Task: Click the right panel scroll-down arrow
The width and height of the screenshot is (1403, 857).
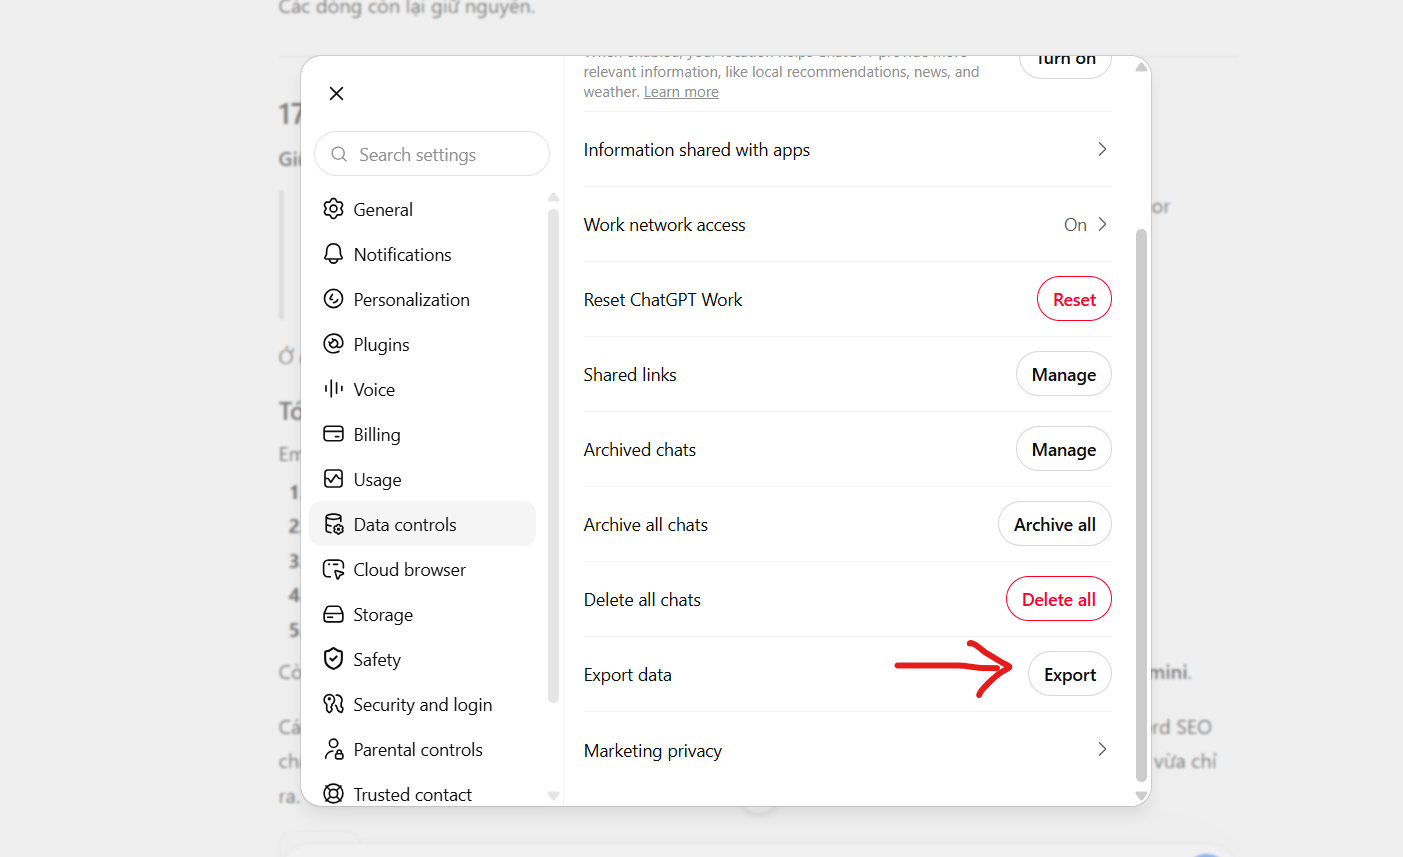Action: pos(1141,796)
